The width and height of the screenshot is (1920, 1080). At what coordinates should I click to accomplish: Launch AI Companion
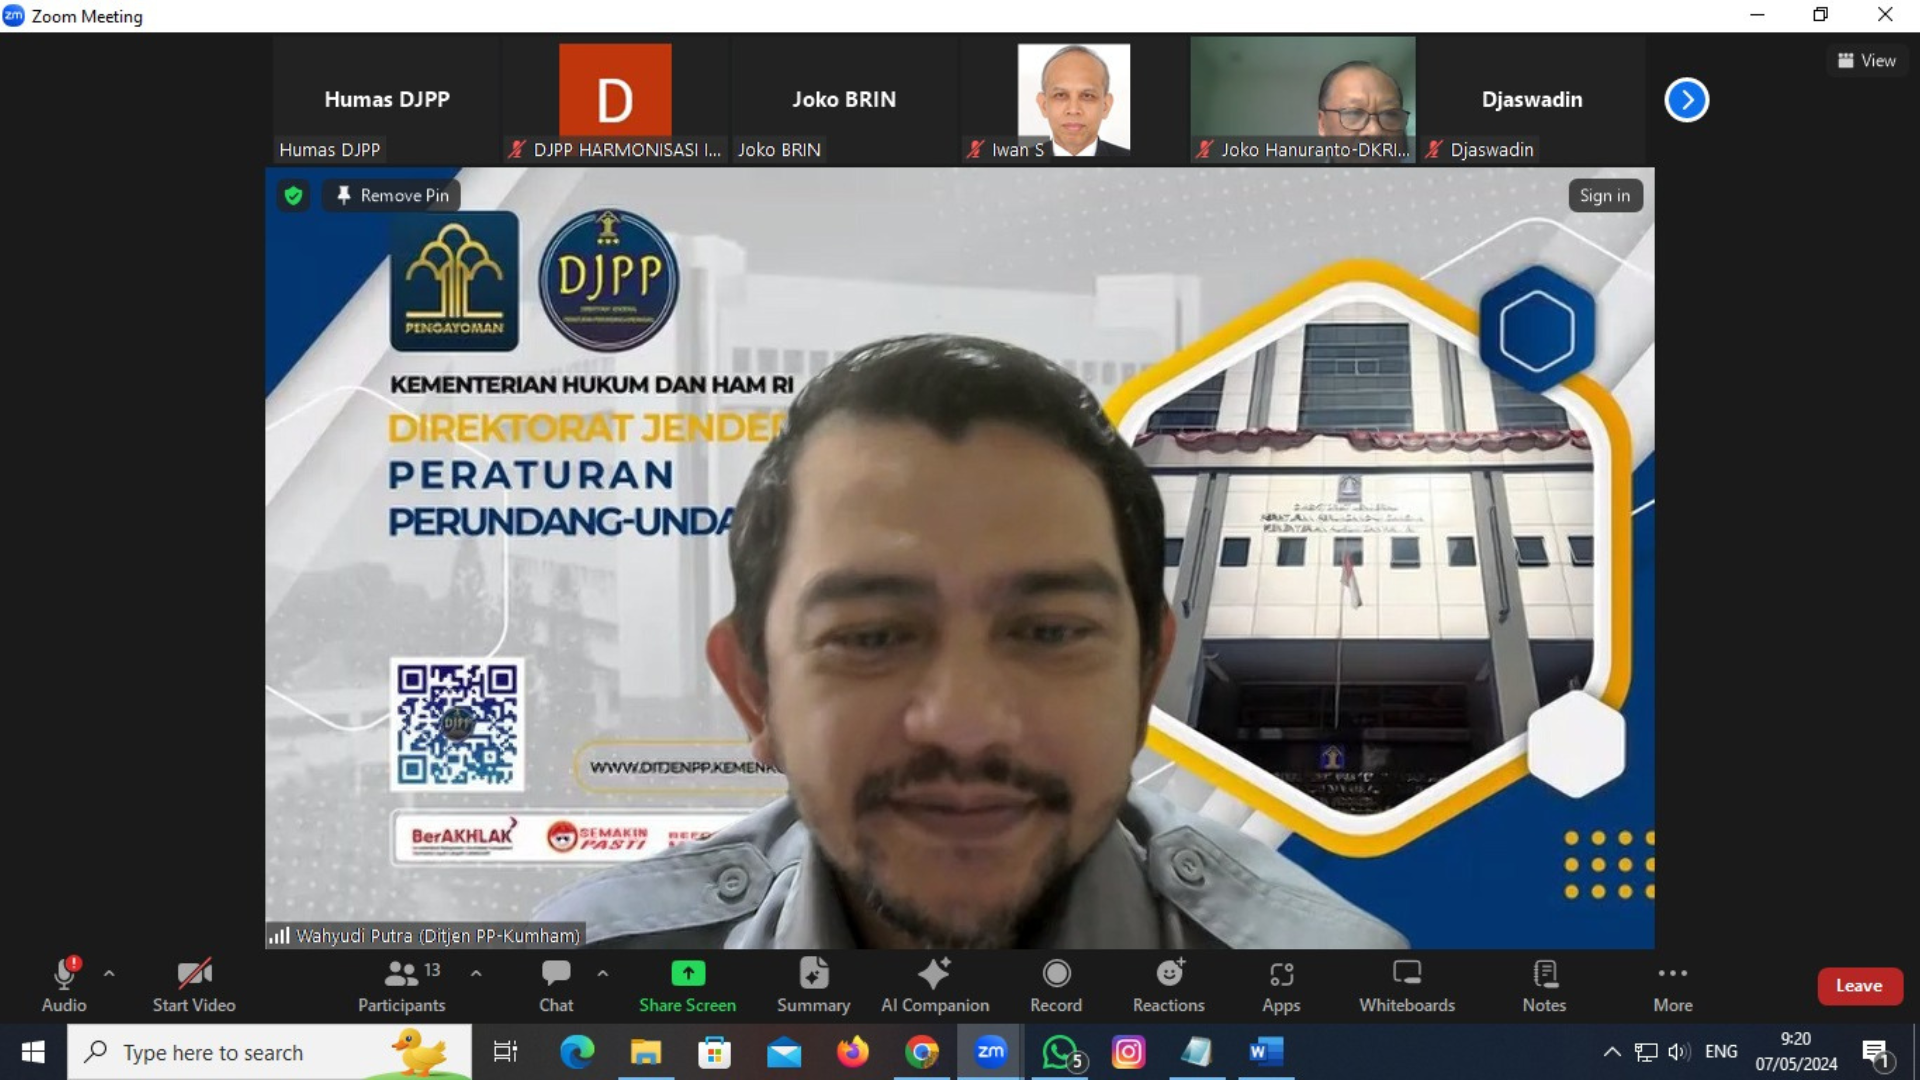click(x=935, y=985)
